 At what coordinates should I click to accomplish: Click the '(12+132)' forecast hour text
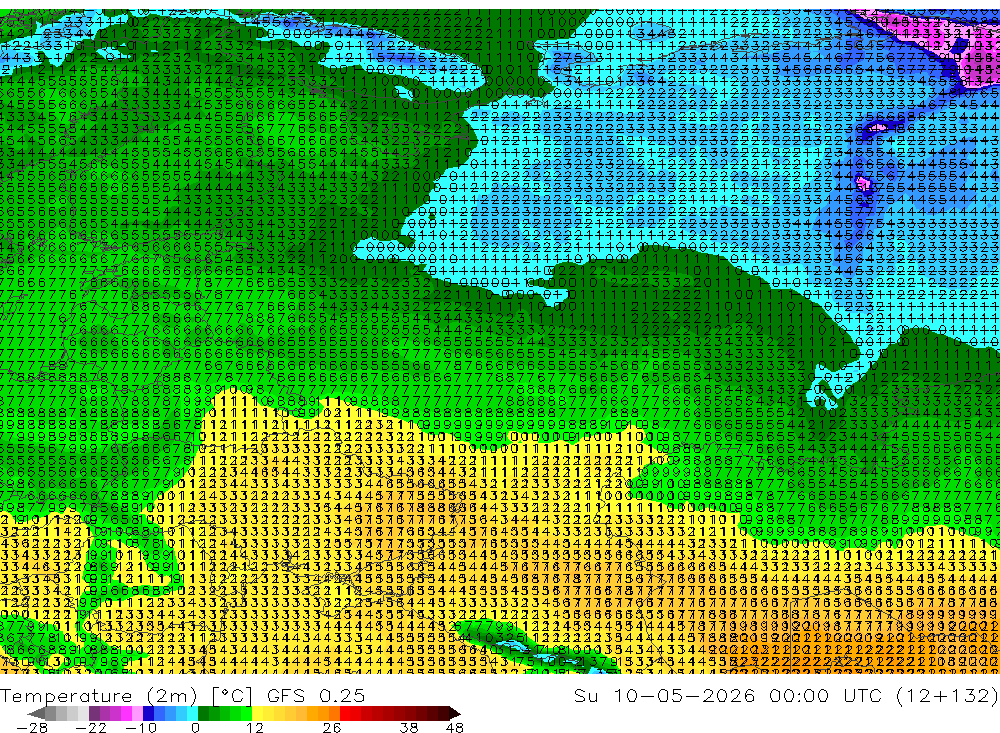point(948,695)
